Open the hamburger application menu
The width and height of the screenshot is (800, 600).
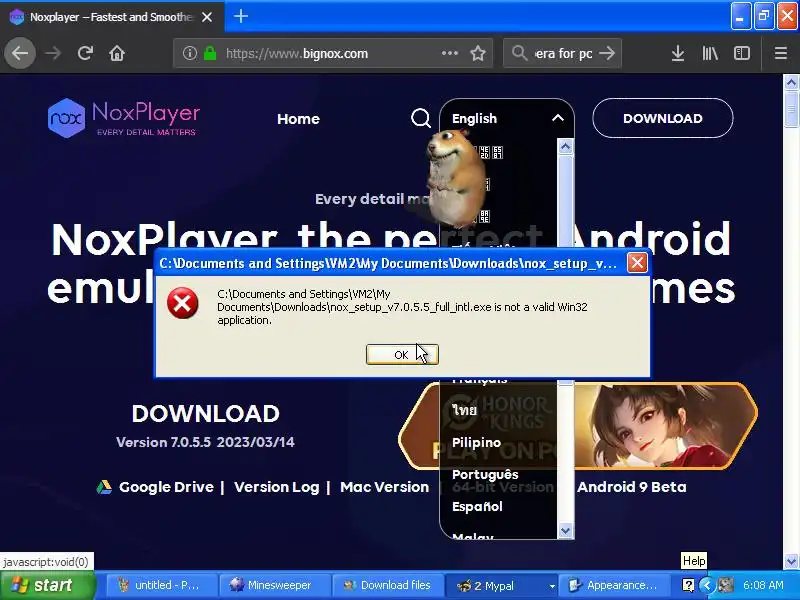pos(780,53)
